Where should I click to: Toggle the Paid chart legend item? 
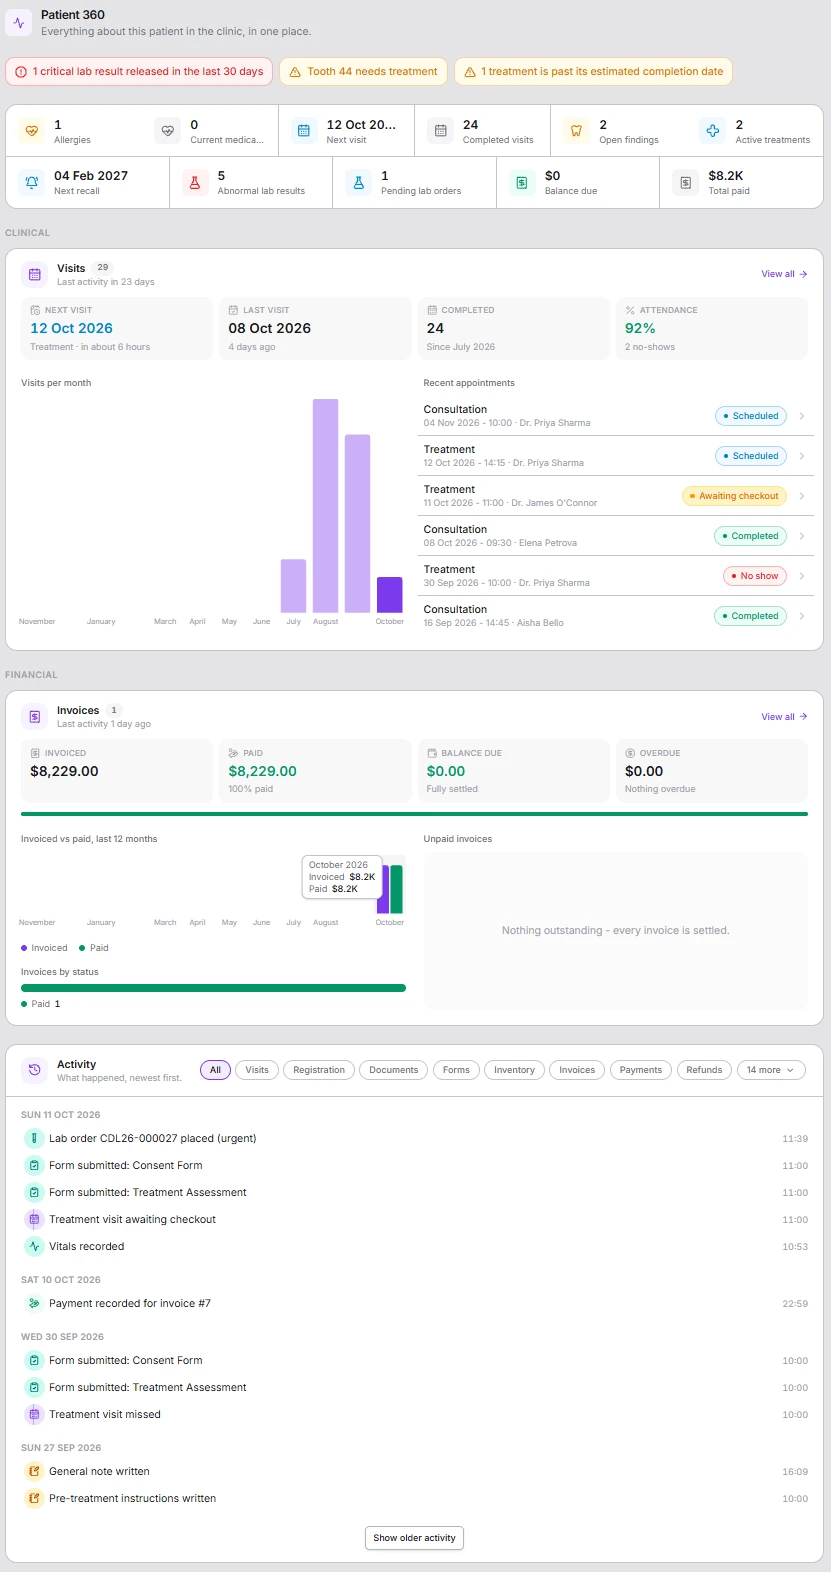click(x=94, y=948)
